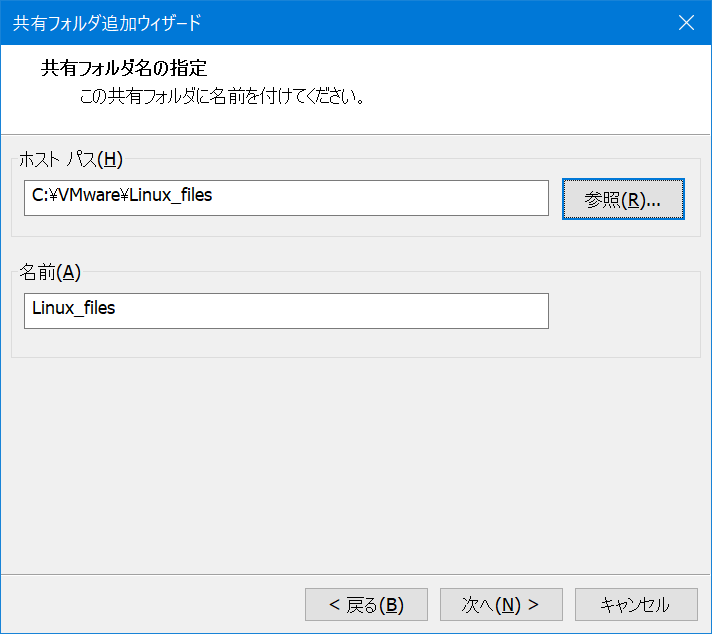Focus the 名前 text input field
The width and height of the screenshot is (712, 634).
click(286, 311)
